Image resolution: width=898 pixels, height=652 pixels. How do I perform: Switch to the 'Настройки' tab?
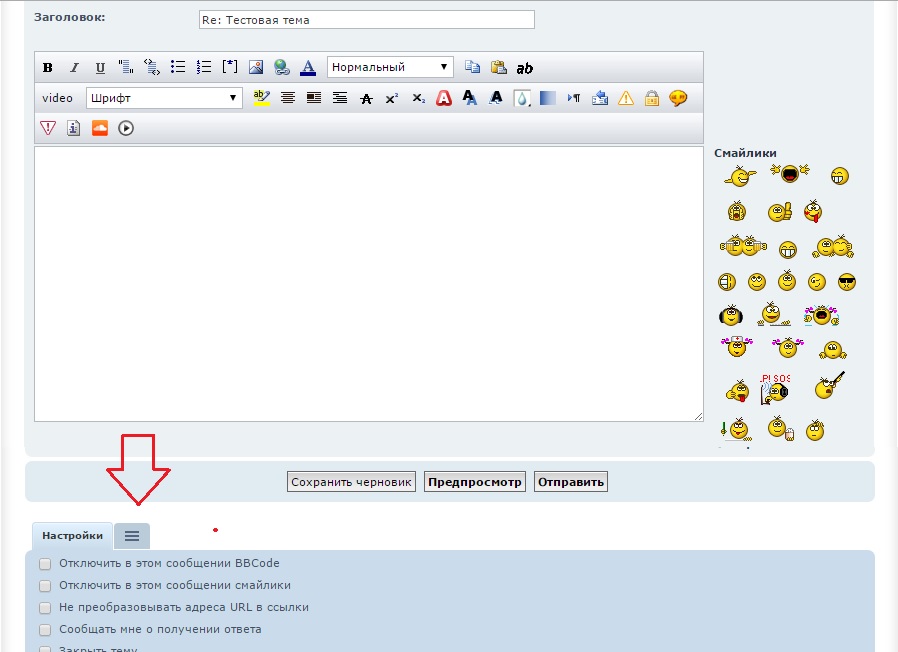point(72,536)
